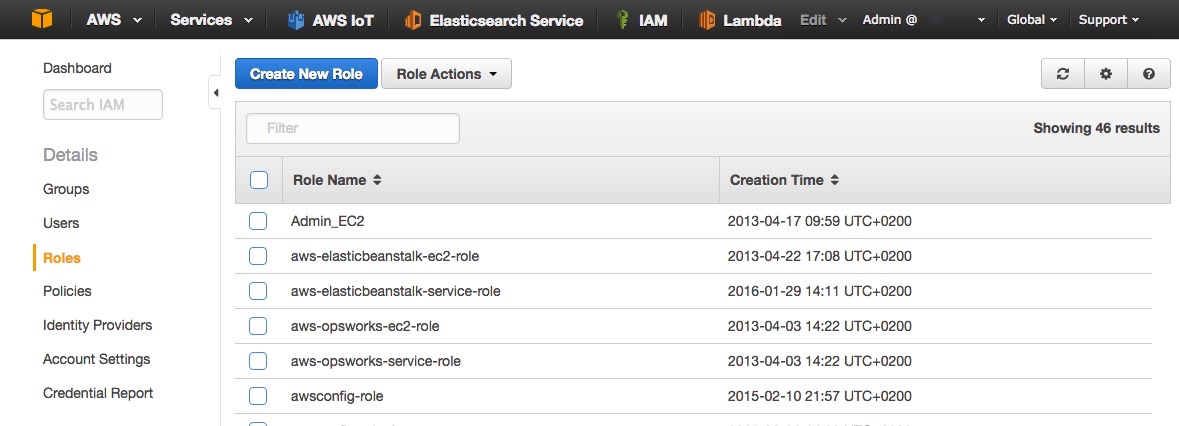Open awsconfig-role
The height and width of the screenshot is (426, 1179).
[337, 396]
